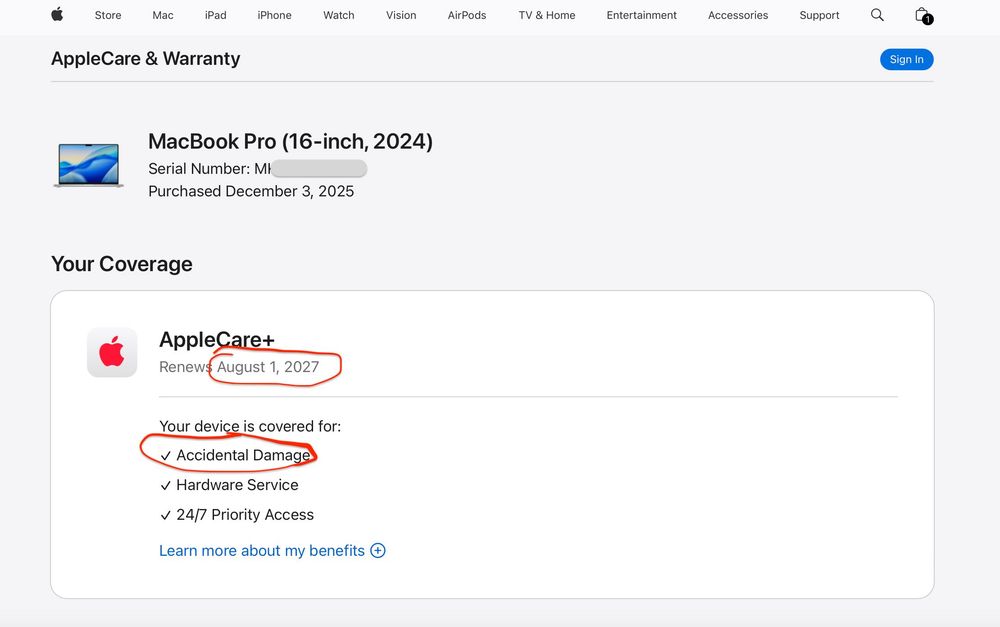Screen dimensions: 1000x627
Task: Open the Support menu item
Action: pyautogui.click(x=820, y=15)
